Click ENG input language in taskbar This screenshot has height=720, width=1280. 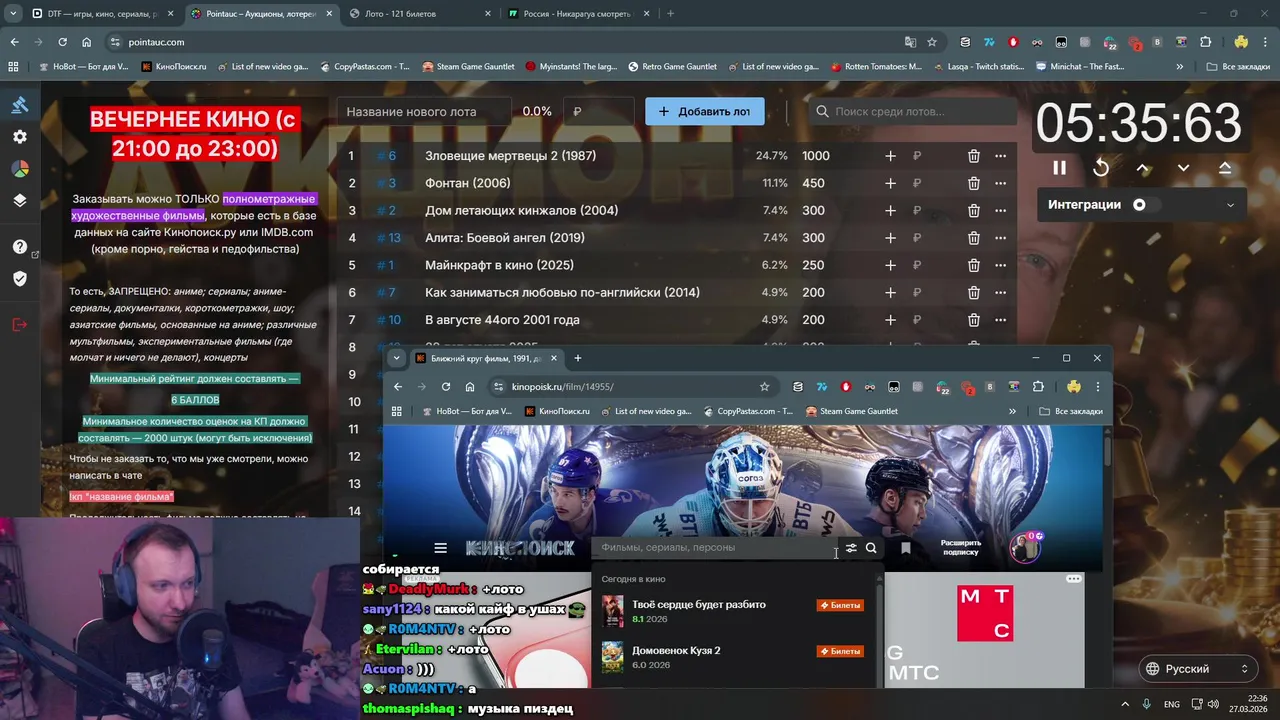1171,704
